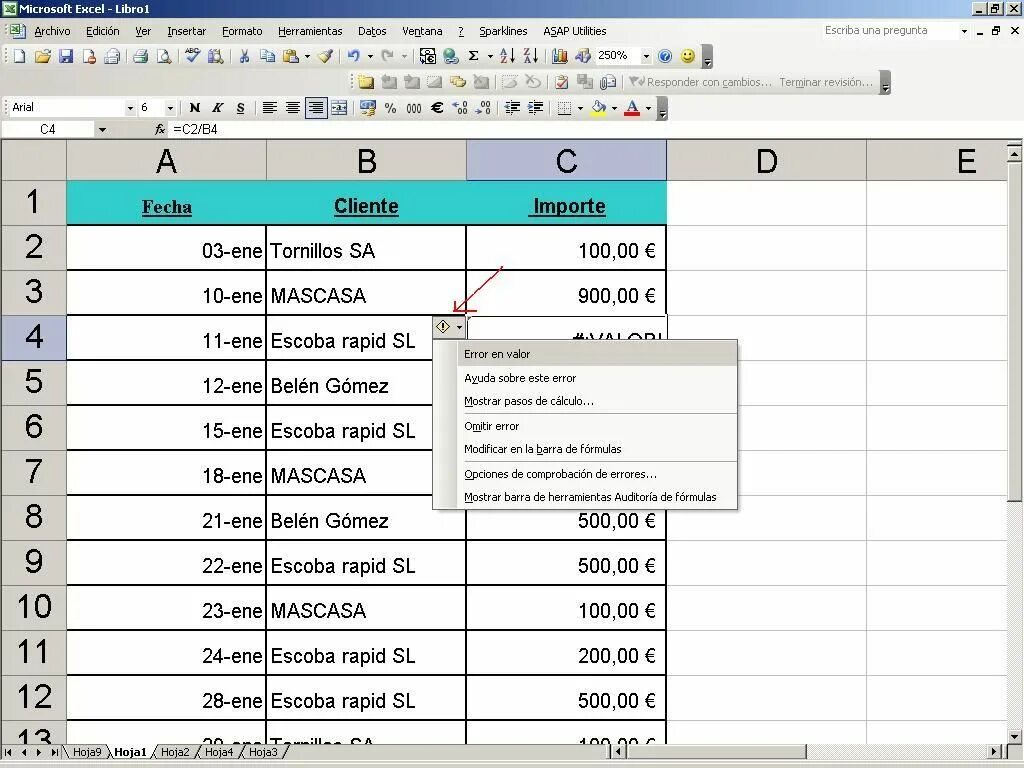Image resolution: width=1024 pixels, height=768 pixels.
Task: Cut selection with the scissors icon
Action: tap(244, 56)
